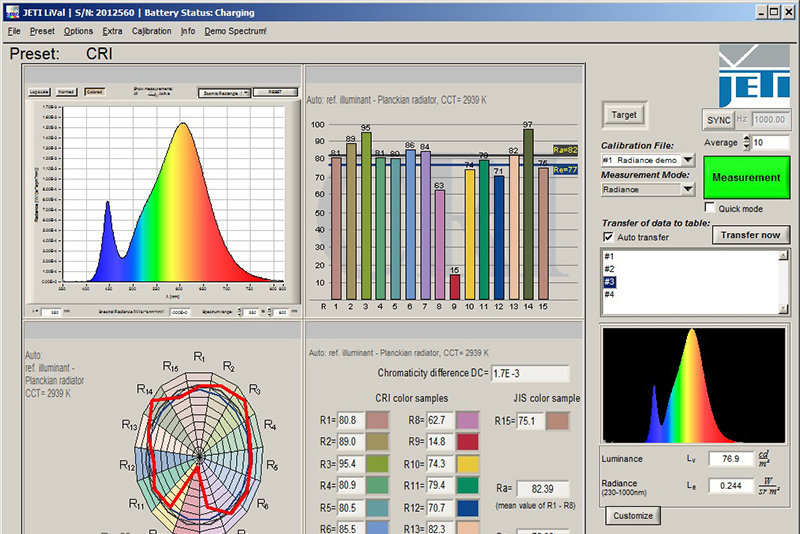This screenshot has width=800, height=534.
Task: Click the Radiance value field 0.244
Action: (x=731, y=486)
